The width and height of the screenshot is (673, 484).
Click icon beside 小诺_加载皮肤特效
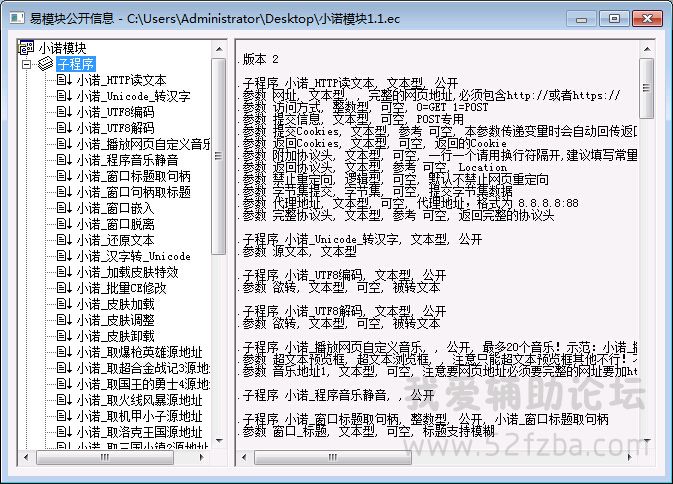pos(64,272)
